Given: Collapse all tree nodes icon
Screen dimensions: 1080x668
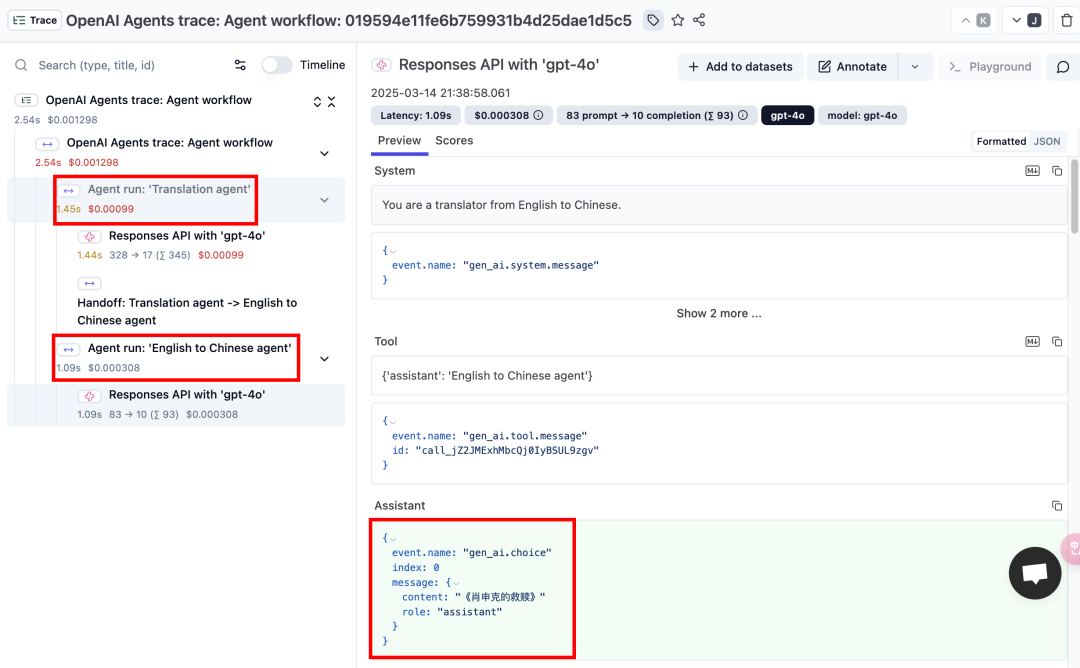Looking at the screenshot, I should point(331,102).
